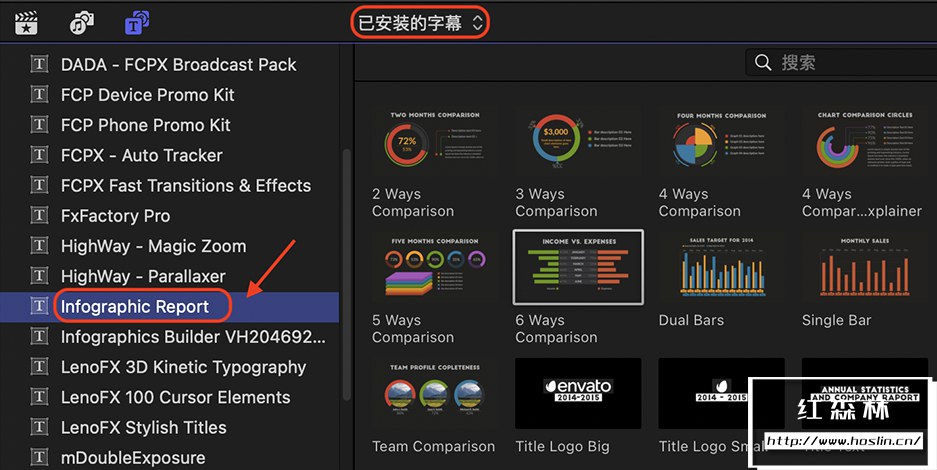Click the T icon beside LenoFX 3D Kinetic Typography
Image resolution: width=937 pixels, height=470 pixels.
click(x=39, y=367)
